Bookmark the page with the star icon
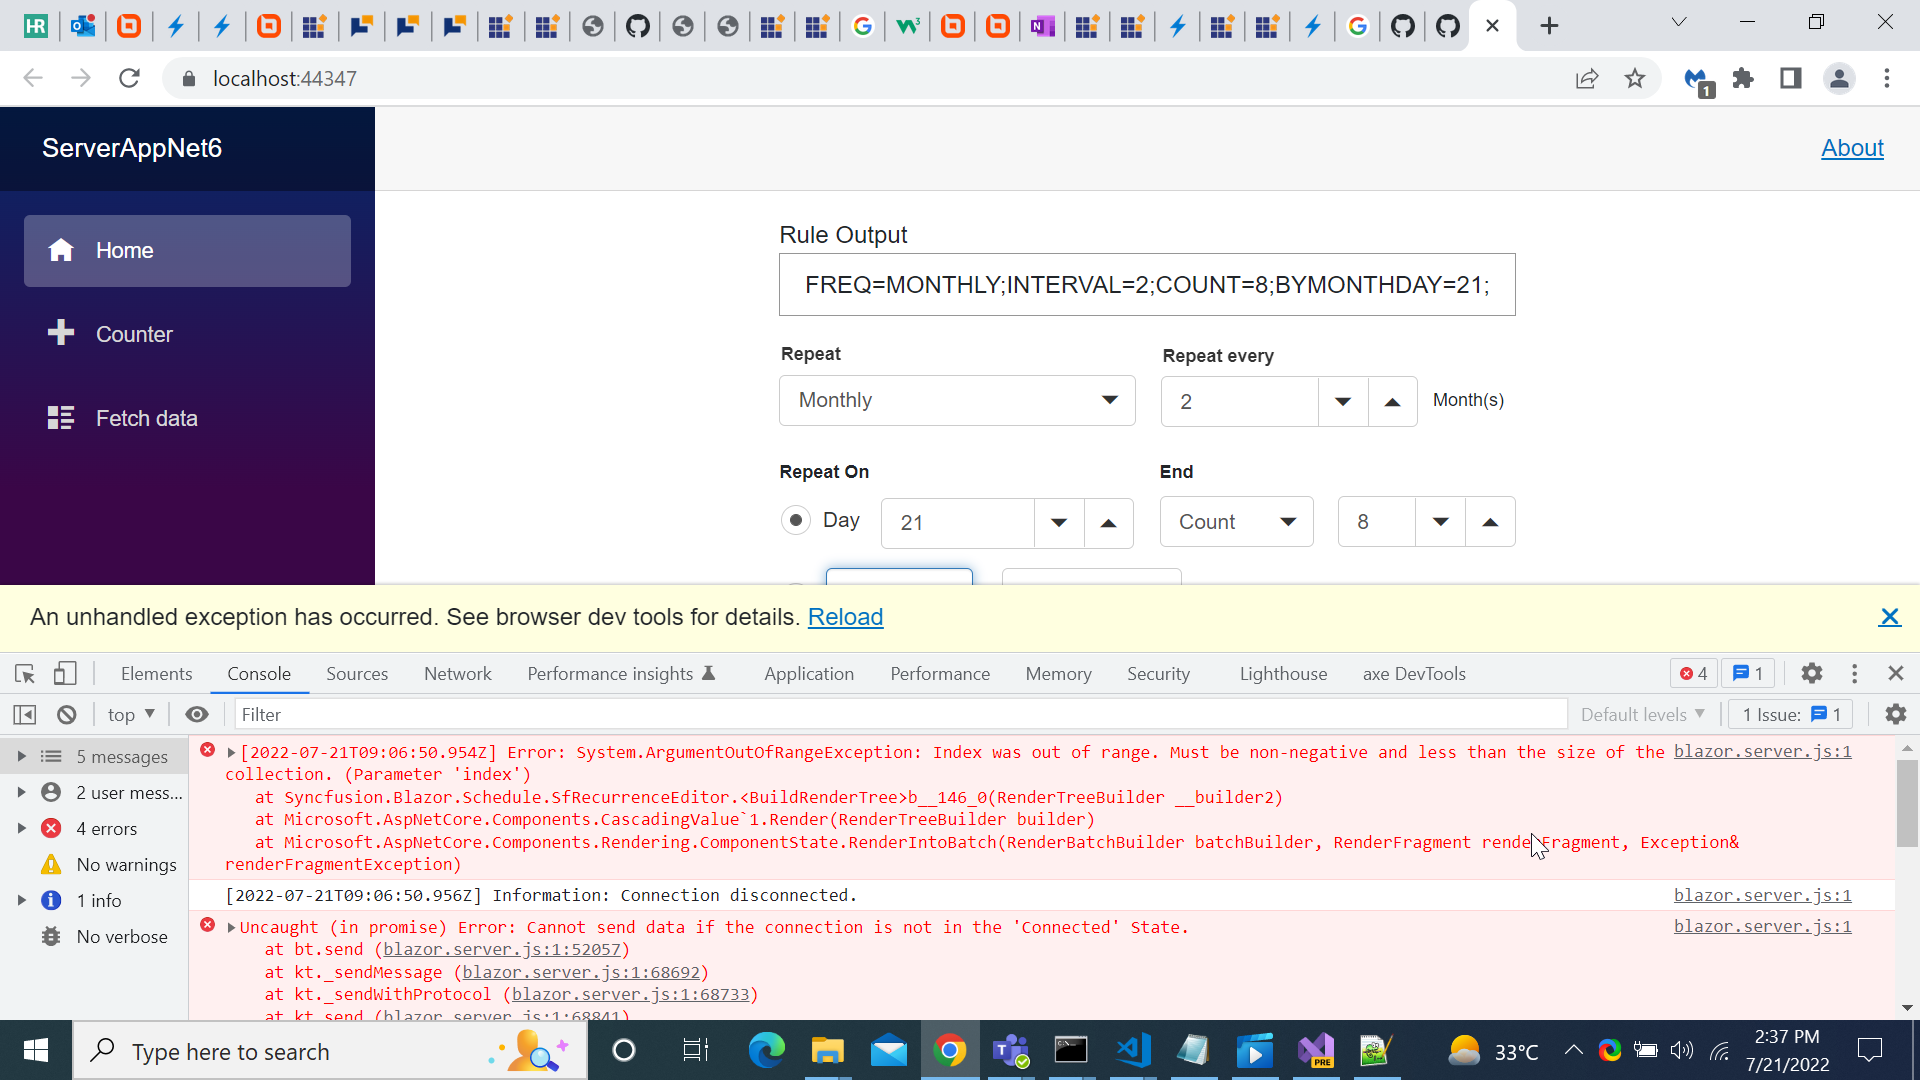This screenshot has height=1080, width=1920. (1634, 79)
